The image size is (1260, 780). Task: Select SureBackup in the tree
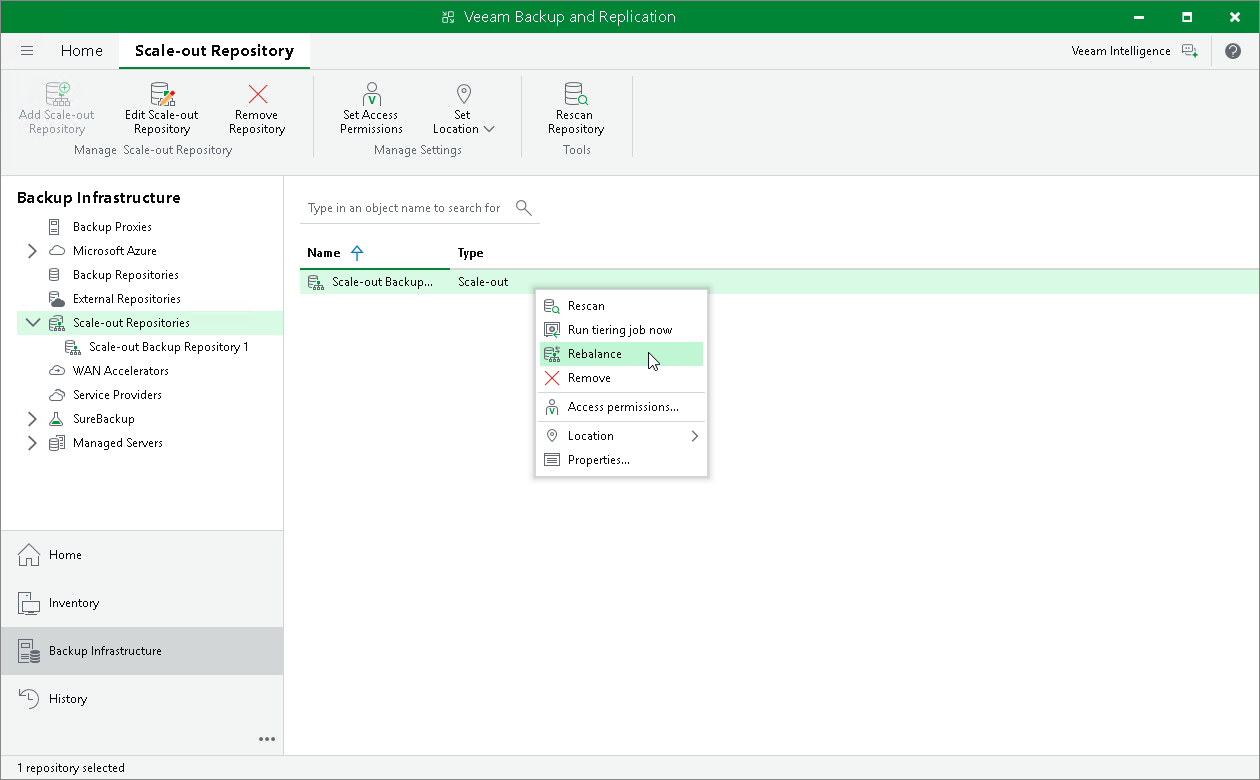pyautogui.click(x=103, y=419)
